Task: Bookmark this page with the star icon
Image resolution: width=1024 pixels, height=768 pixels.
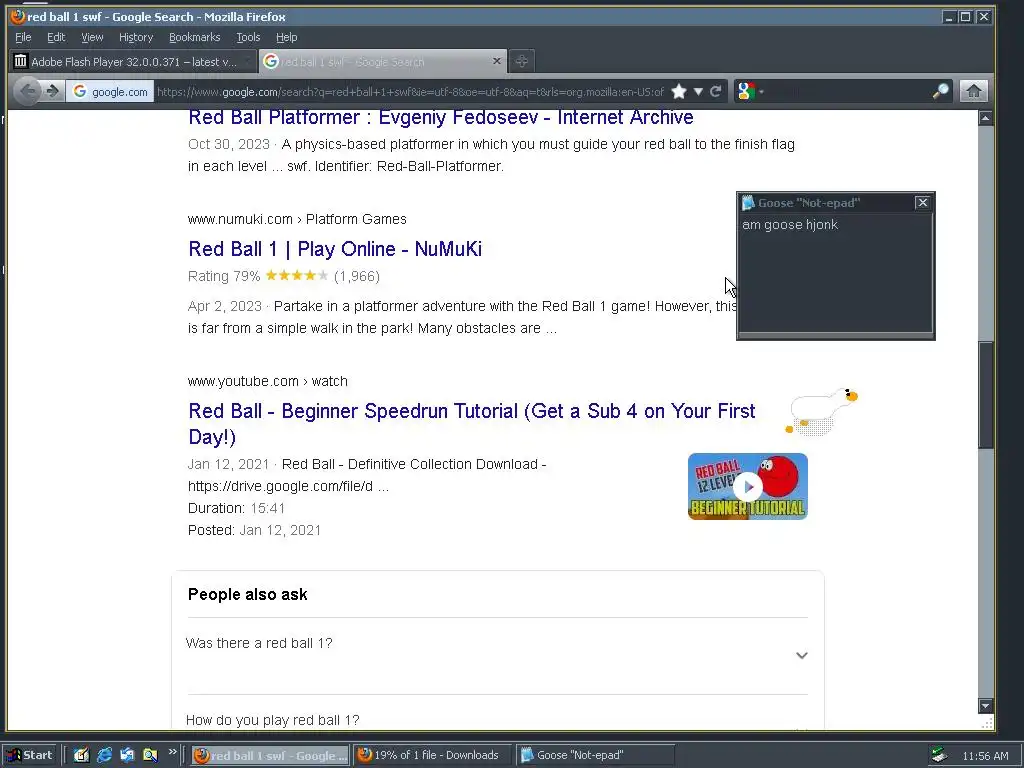Action: coord(679,91)
